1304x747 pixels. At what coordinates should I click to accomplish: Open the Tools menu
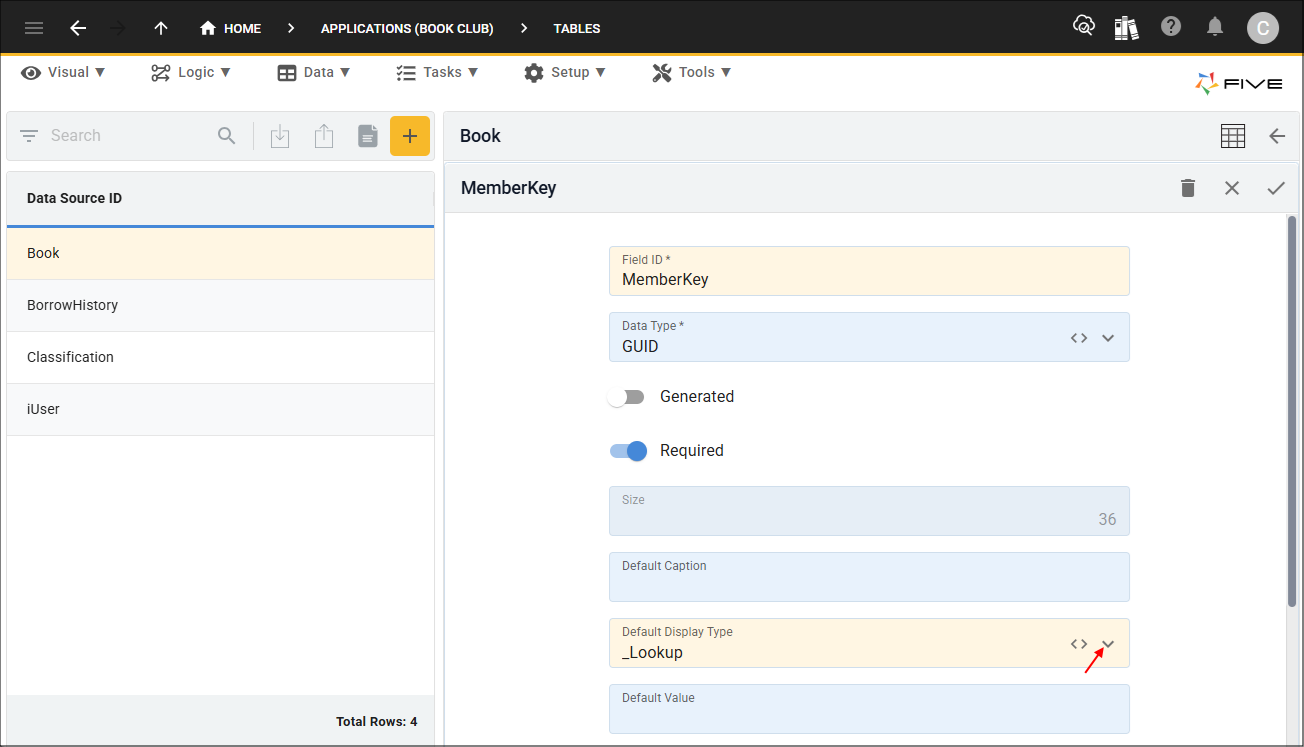coord(692,72)
